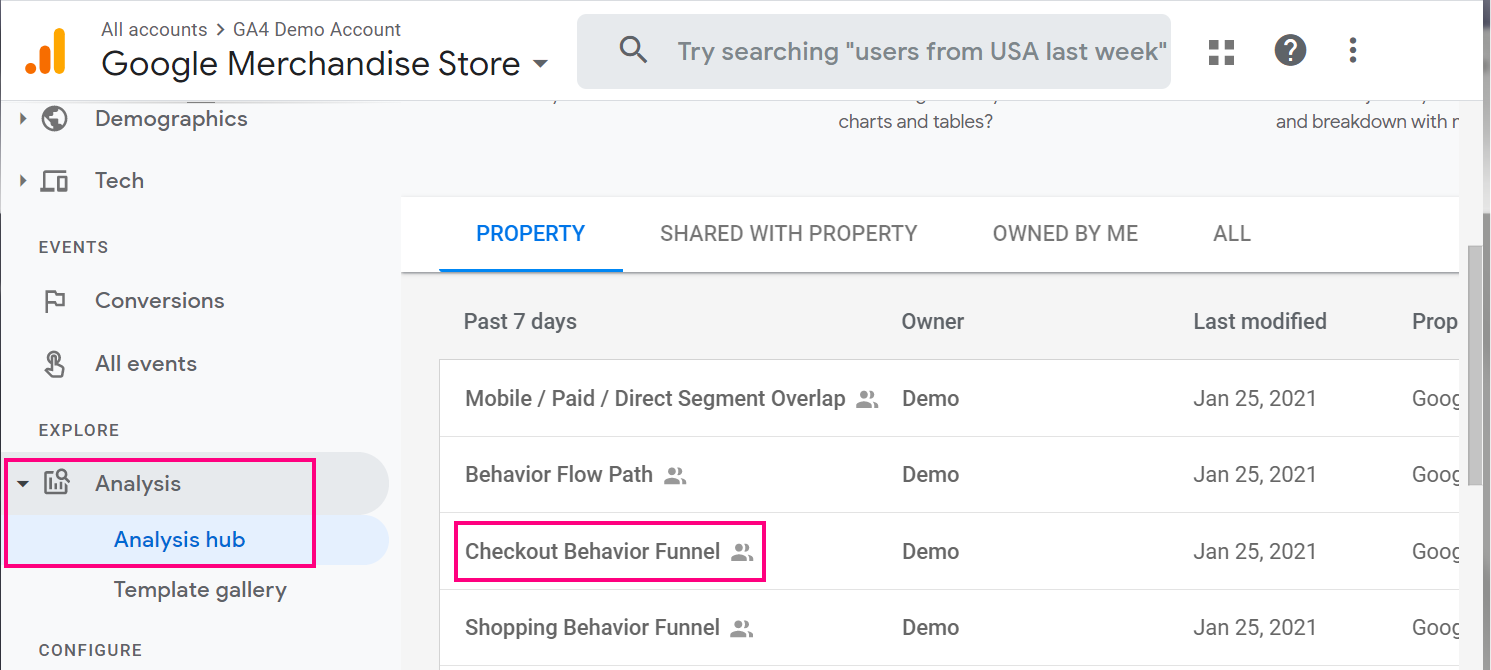This screenshot has height=670, width=1491.
Task: Select the All tab
Action: click(x=1231, y=234)
